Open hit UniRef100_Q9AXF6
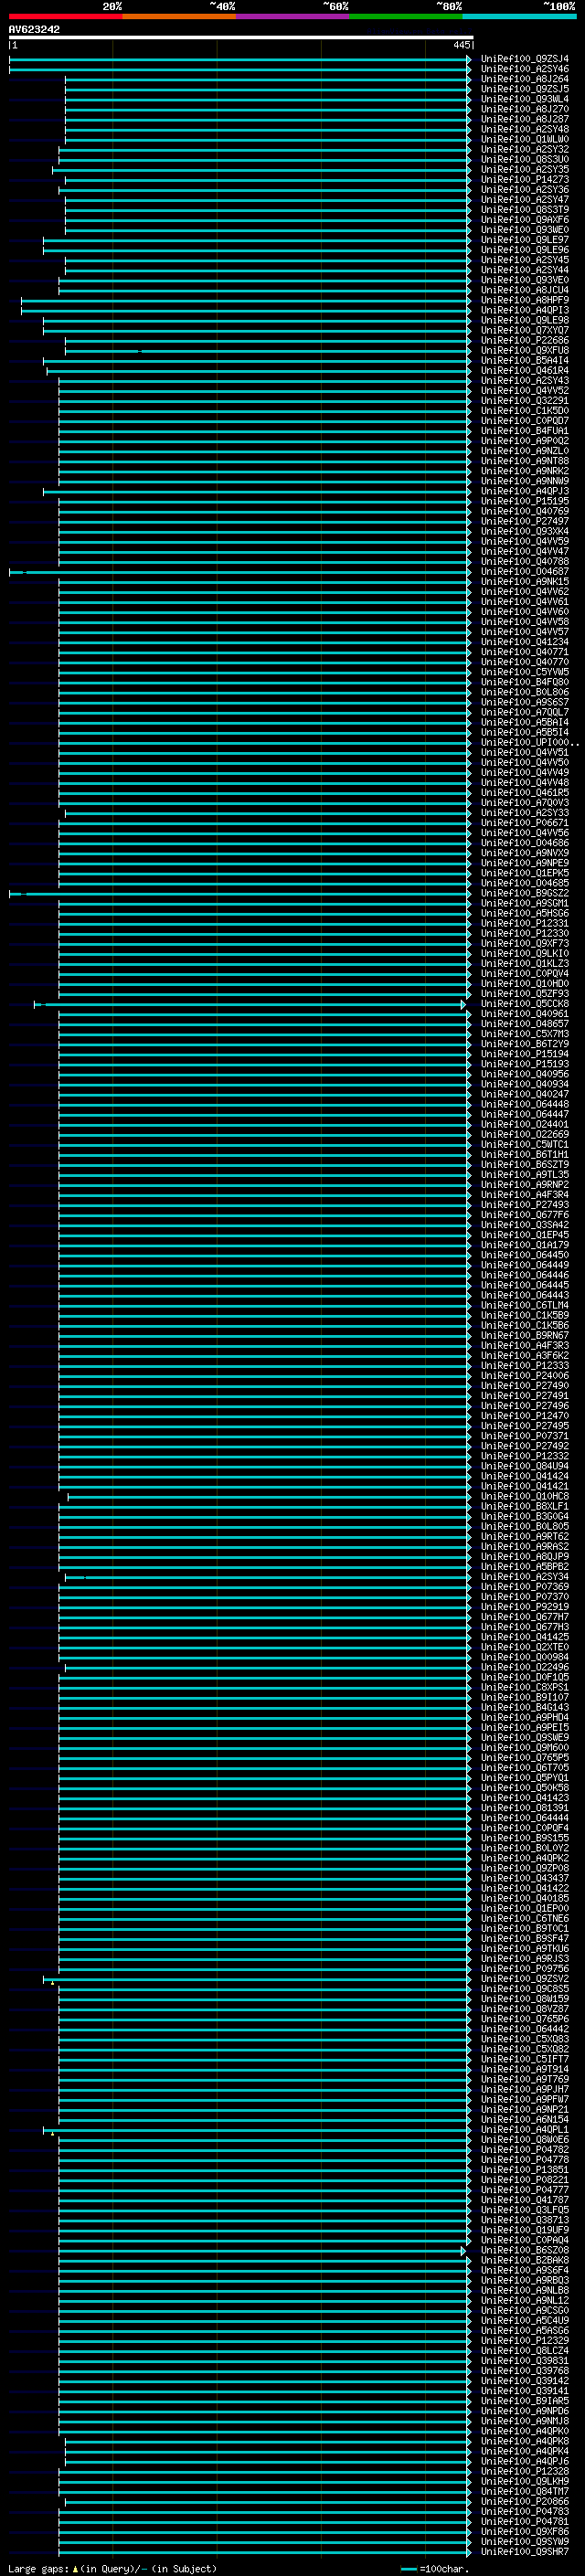The width and height of the screenshot is (585, 2576). click(525, 220)
